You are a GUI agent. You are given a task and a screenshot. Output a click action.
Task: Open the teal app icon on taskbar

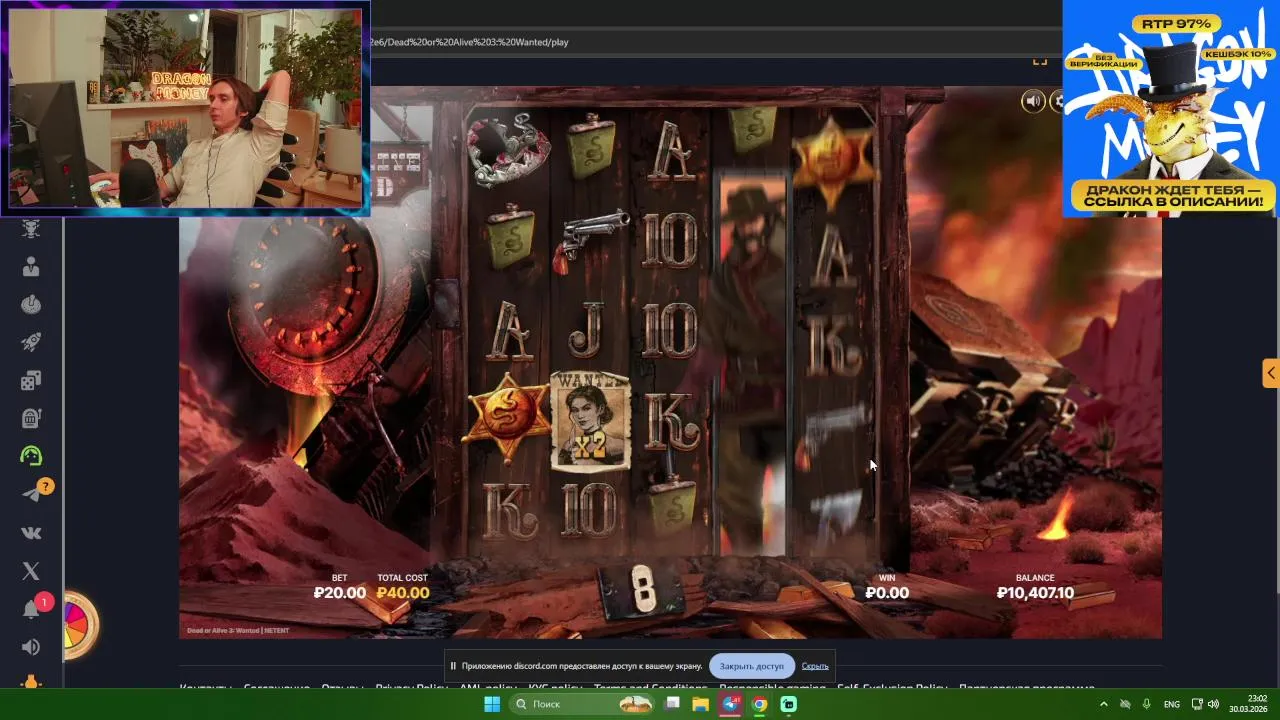coord(789,704)
